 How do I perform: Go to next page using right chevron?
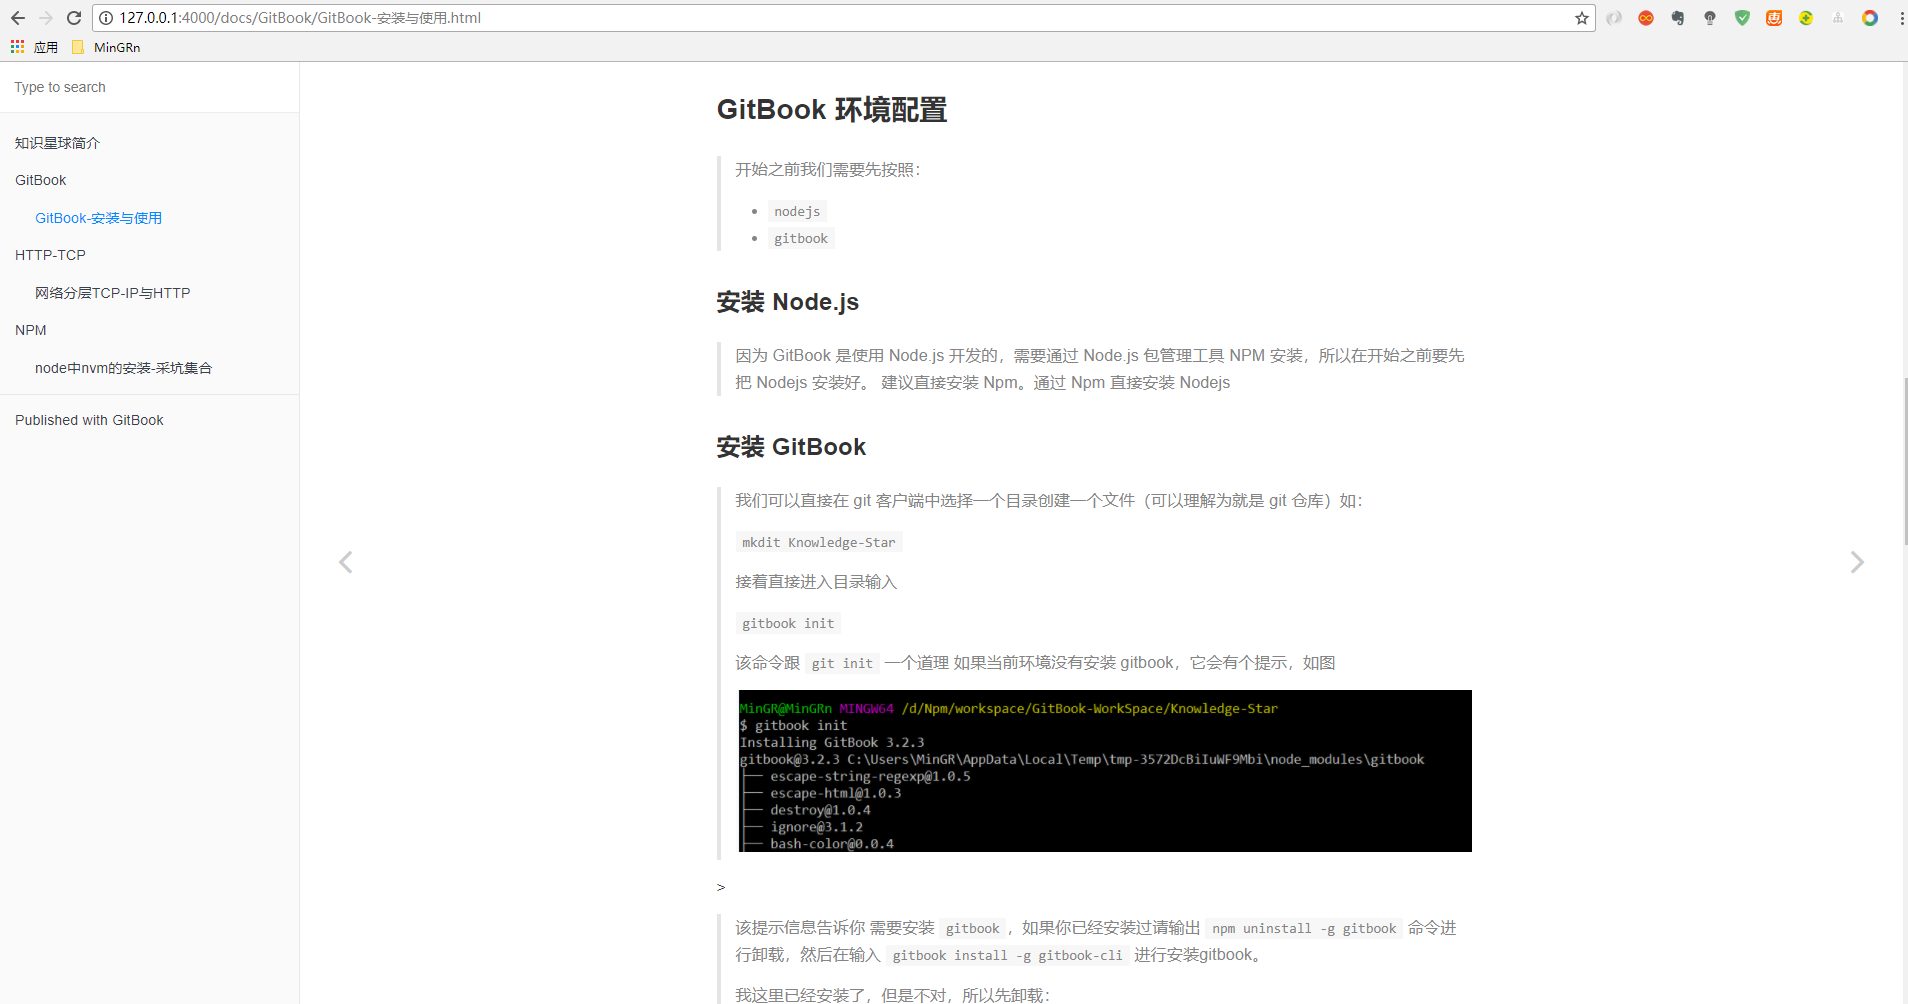pyautogui.click(x=1857, y=562)
